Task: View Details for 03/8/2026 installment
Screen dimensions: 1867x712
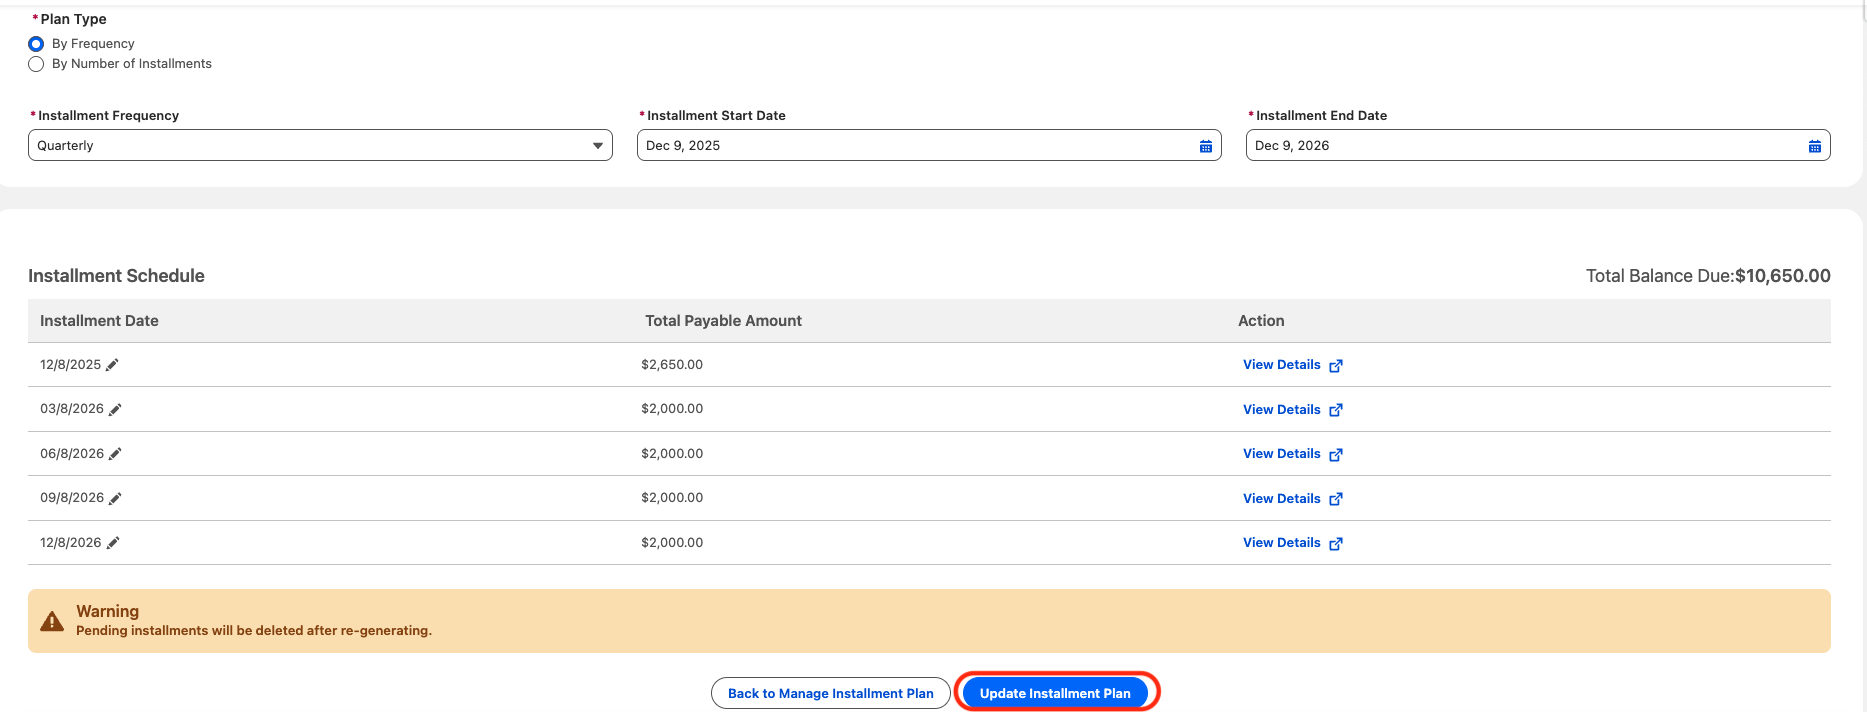Action: click(x=1281, y=409)
